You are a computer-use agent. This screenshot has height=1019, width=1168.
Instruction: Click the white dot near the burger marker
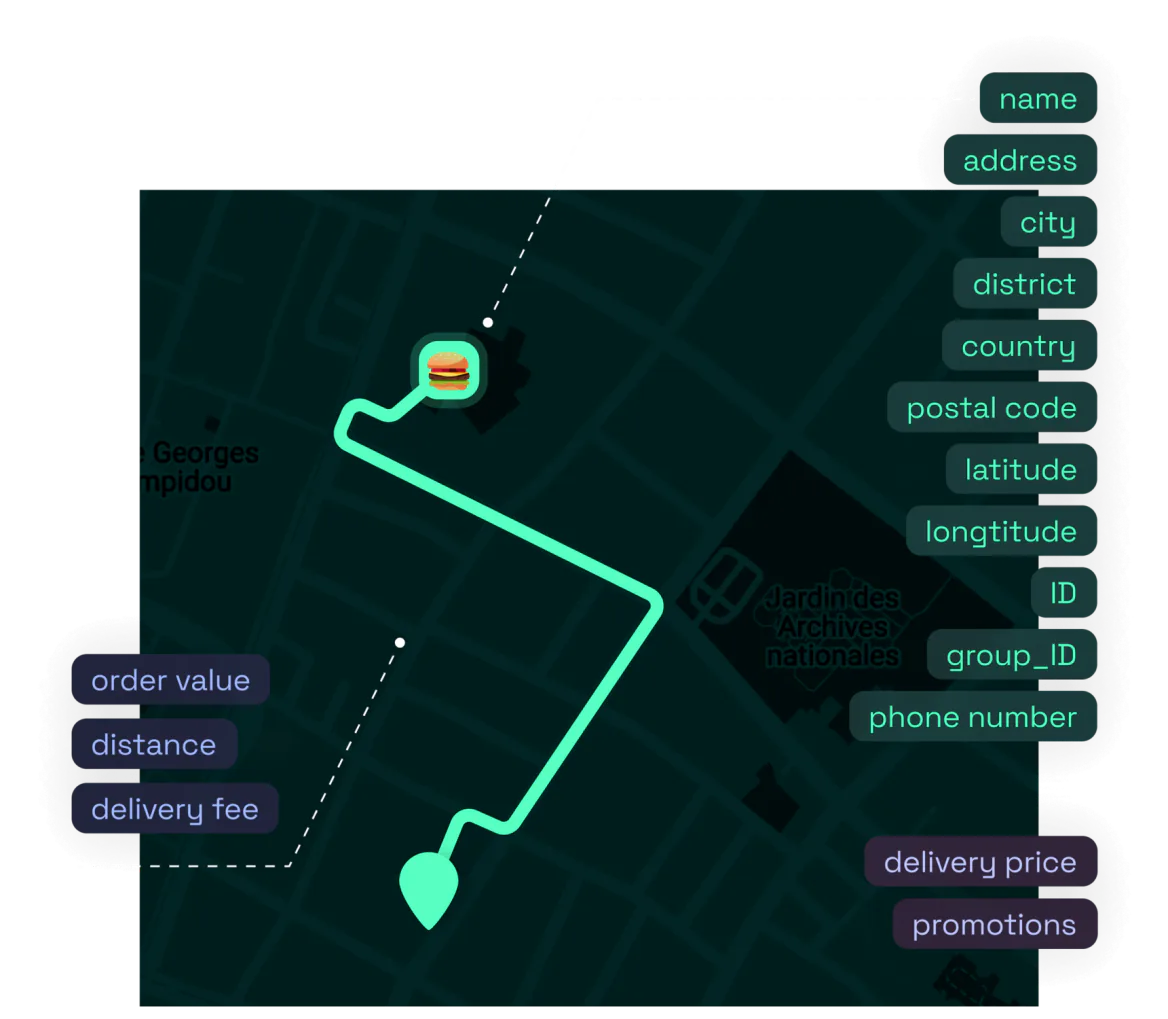(488, 323)
